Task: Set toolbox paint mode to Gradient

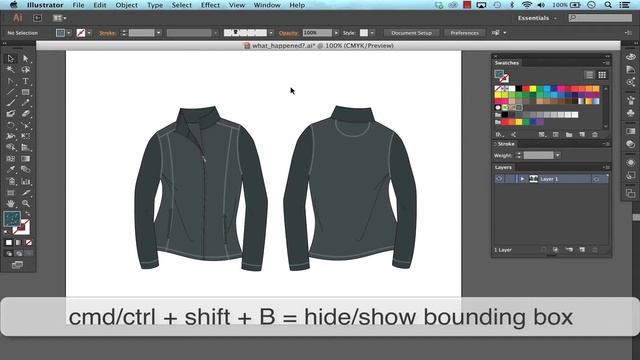Action: (x=18, y=242)
